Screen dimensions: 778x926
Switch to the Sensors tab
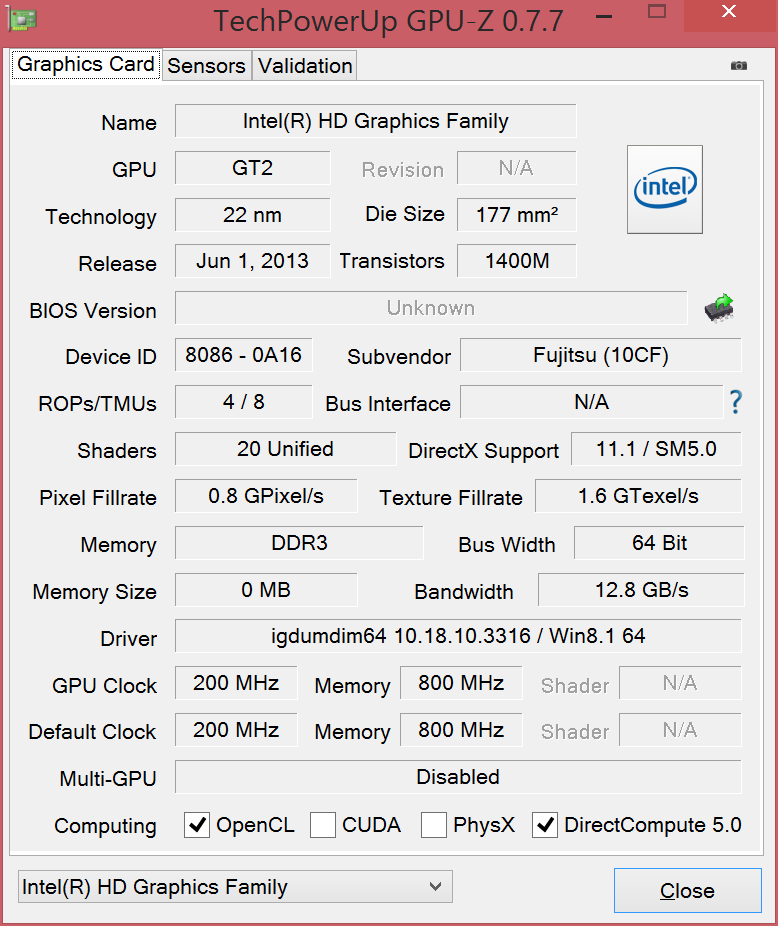[x=206, y=66]
